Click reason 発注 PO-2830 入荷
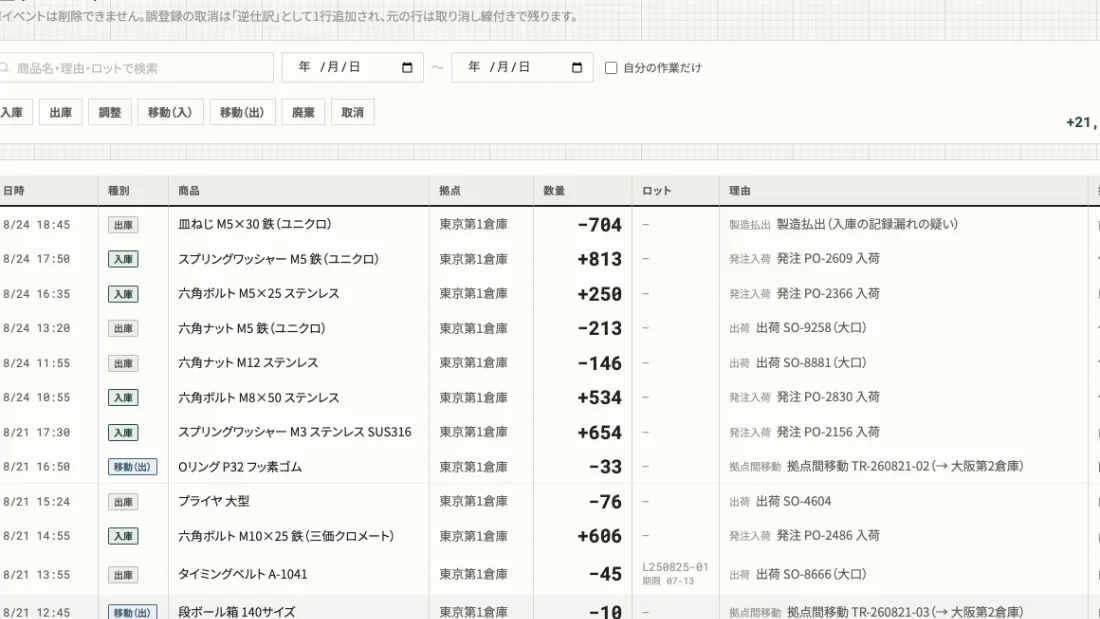This screenshot has width=1100, height=619. tap(828, 397)
